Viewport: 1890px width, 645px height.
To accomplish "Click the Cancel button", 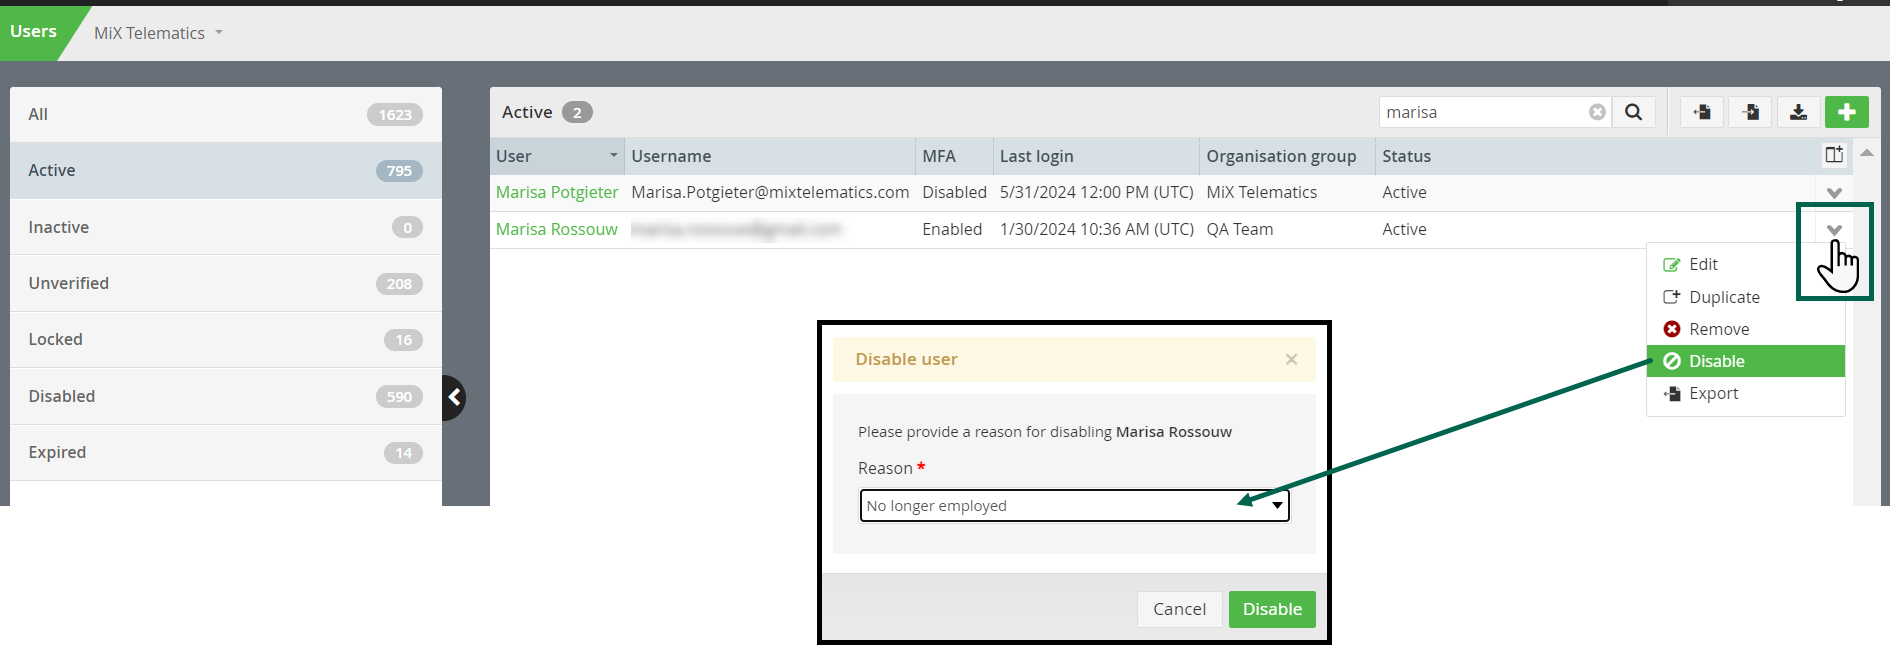I will coord(1179,609).
